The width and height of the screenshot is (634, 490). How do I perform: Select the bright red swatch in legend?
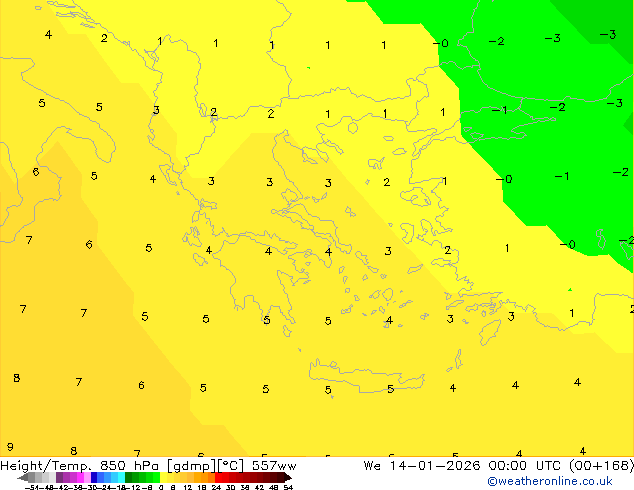[x=218, y=477]
